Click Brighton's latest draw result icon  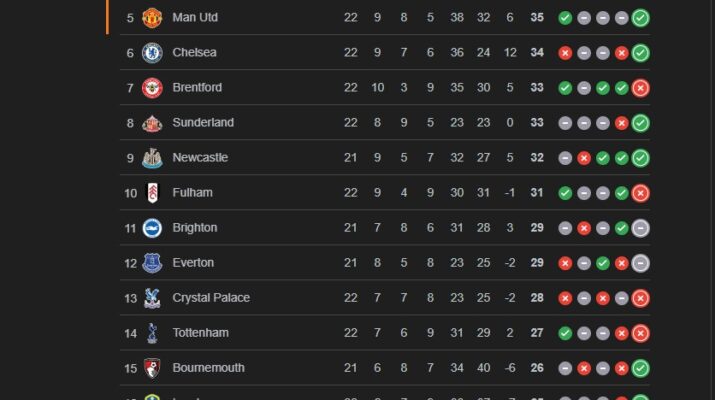[x=640, y=228]
